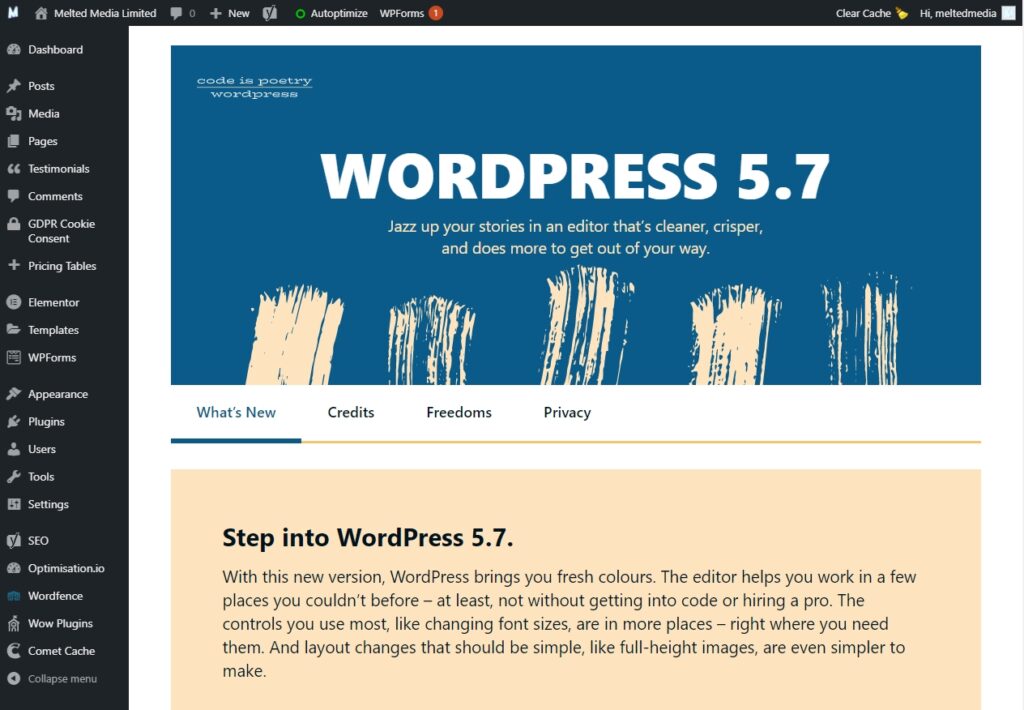Viewport: 1024px width, 710px height.
Task: Open the Yoast icon in the admin bar
Action: [x=270, y=13]
